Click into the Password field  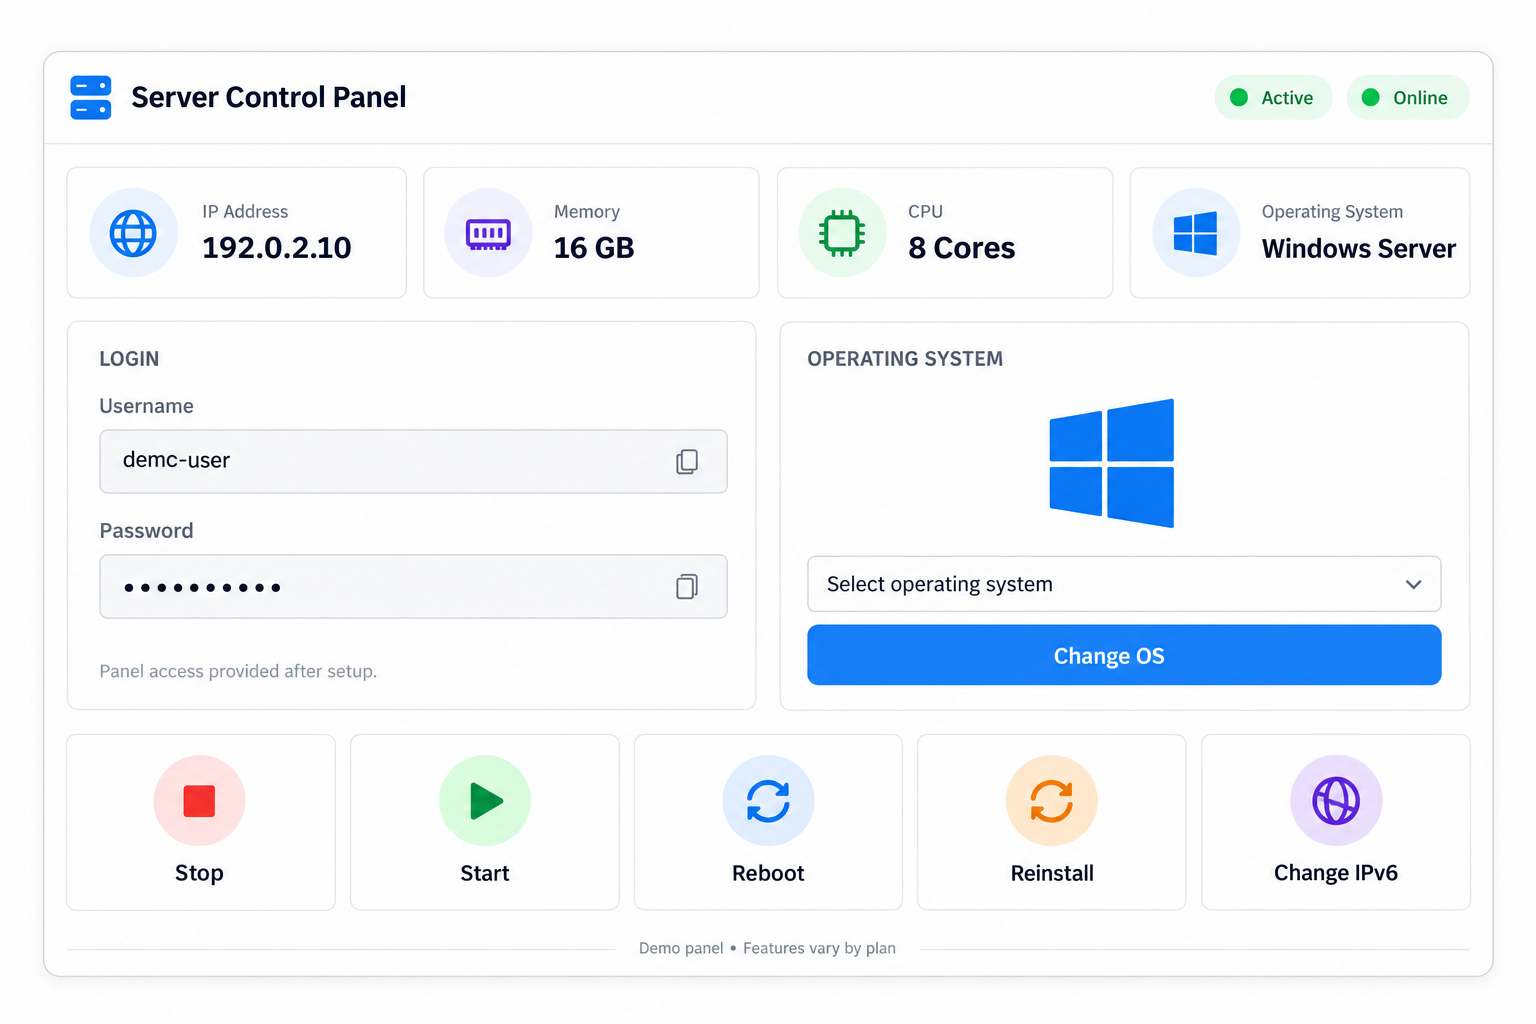coord(413,586)
